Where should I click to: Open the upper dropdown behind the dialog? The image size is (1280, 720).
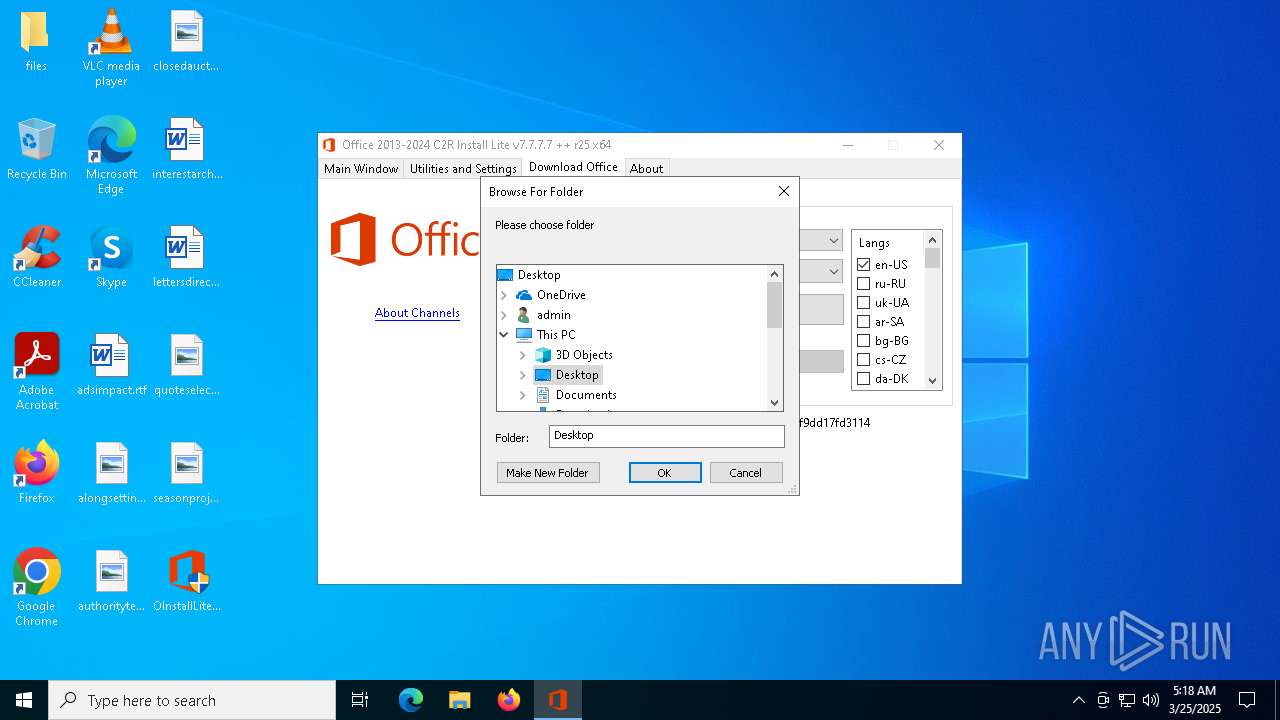[x=833, y=240]
